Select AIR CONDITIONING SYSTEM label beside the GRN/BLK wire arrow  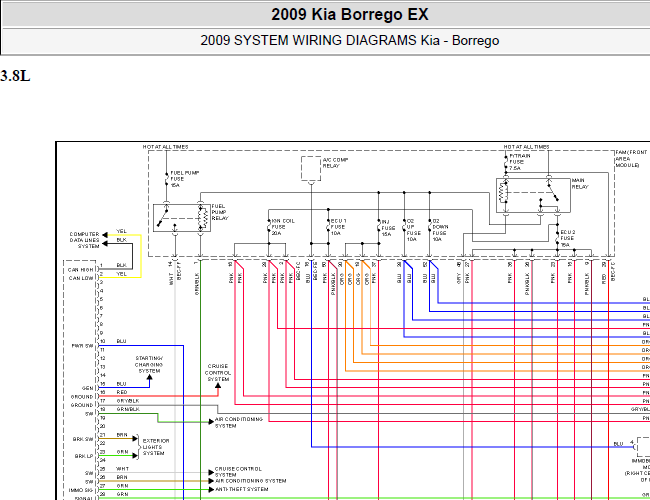tap(239, 422)
